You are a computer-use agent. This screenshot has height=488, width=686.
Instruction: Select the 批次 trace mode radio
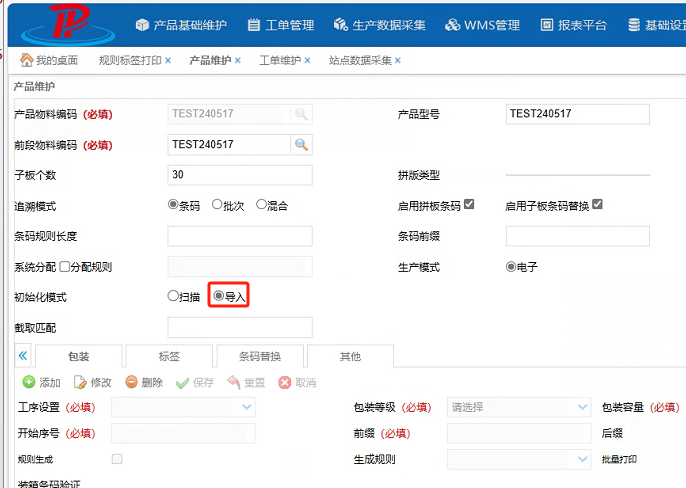217,205
